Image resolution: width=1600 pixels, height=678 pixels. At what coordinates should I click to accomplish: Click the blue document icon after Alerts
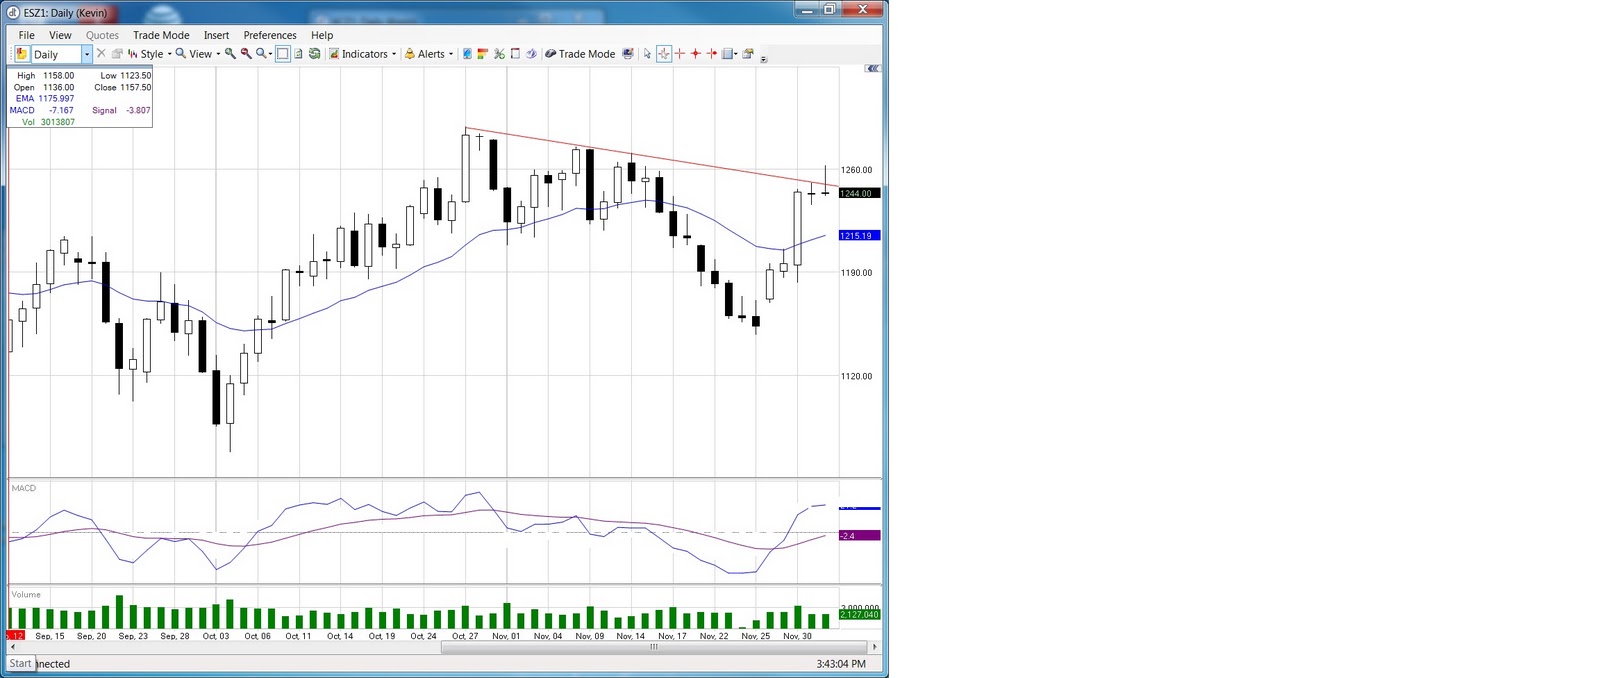pyautogui.click(x=467, y=54)
